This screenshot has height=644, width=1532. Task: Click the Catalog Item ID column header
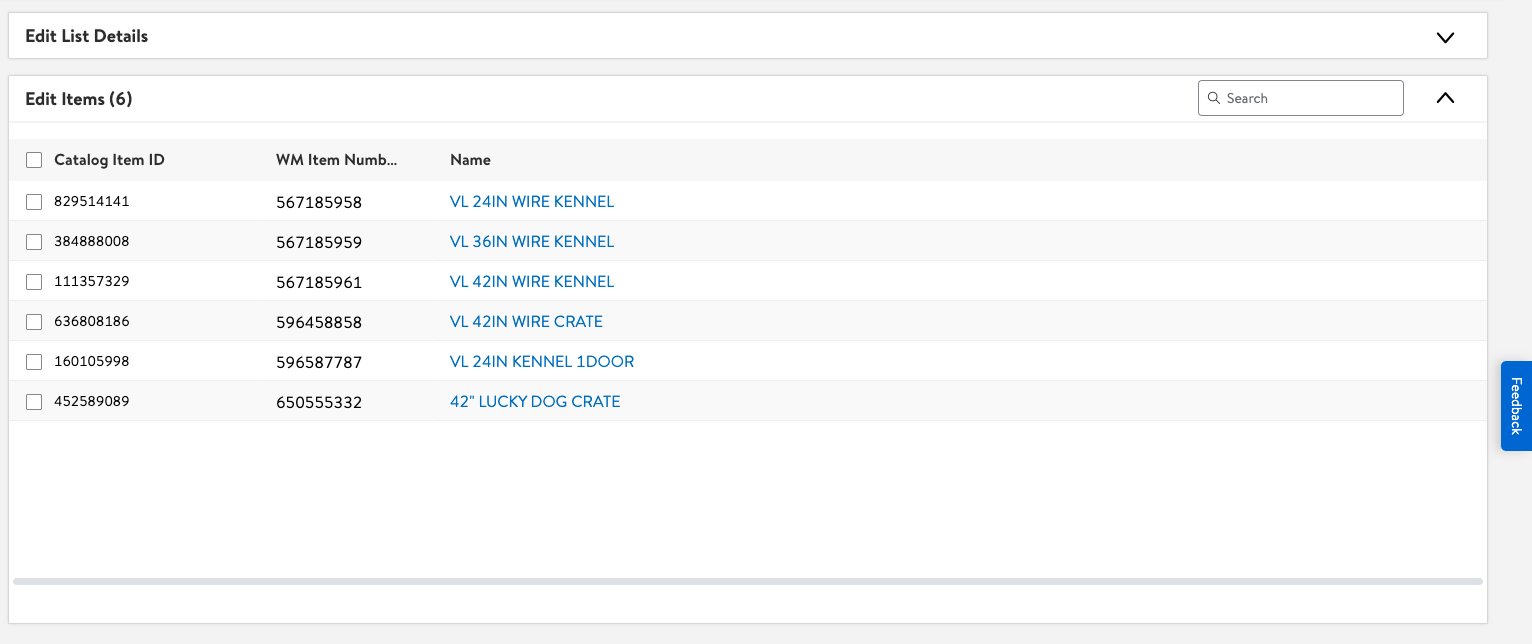[109, 160]
